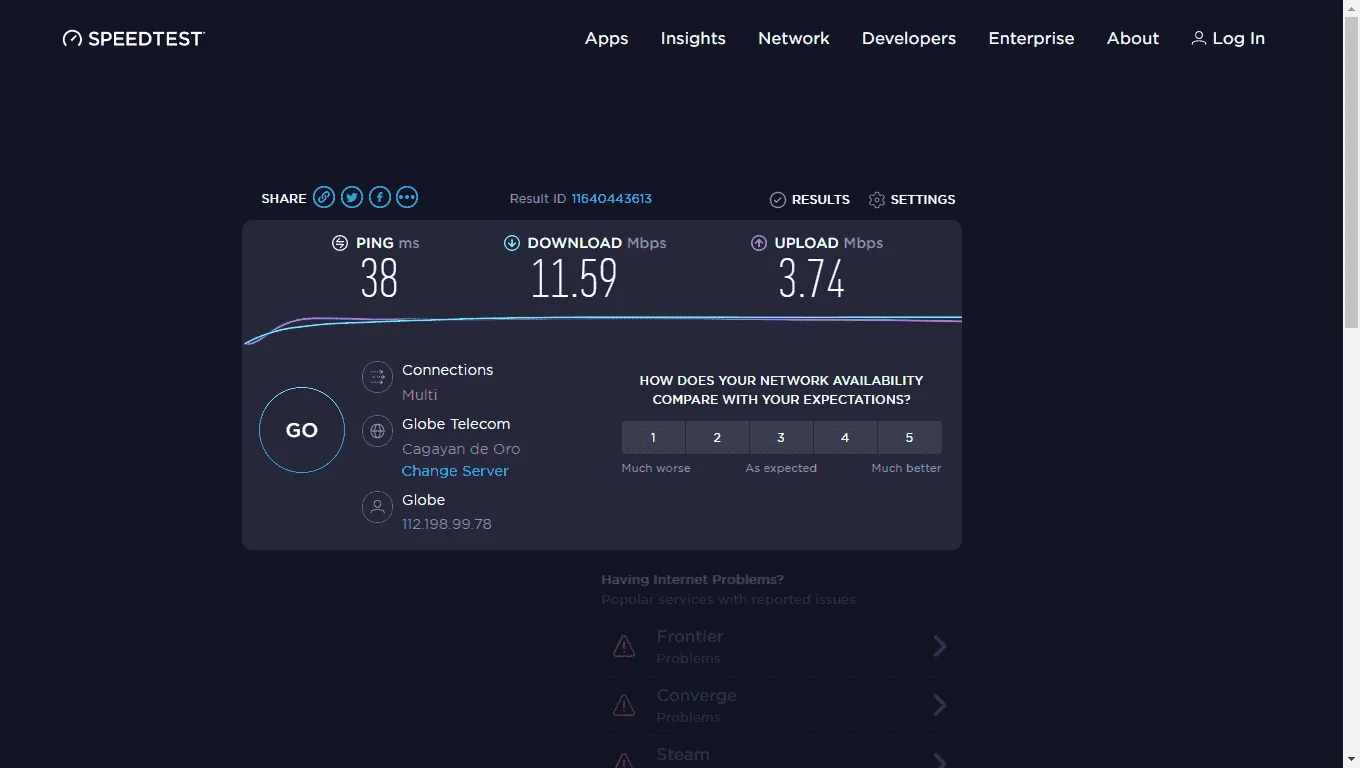Click the SHARE label
Viewport: 1360px width, 768px height.
coord(284,199)
